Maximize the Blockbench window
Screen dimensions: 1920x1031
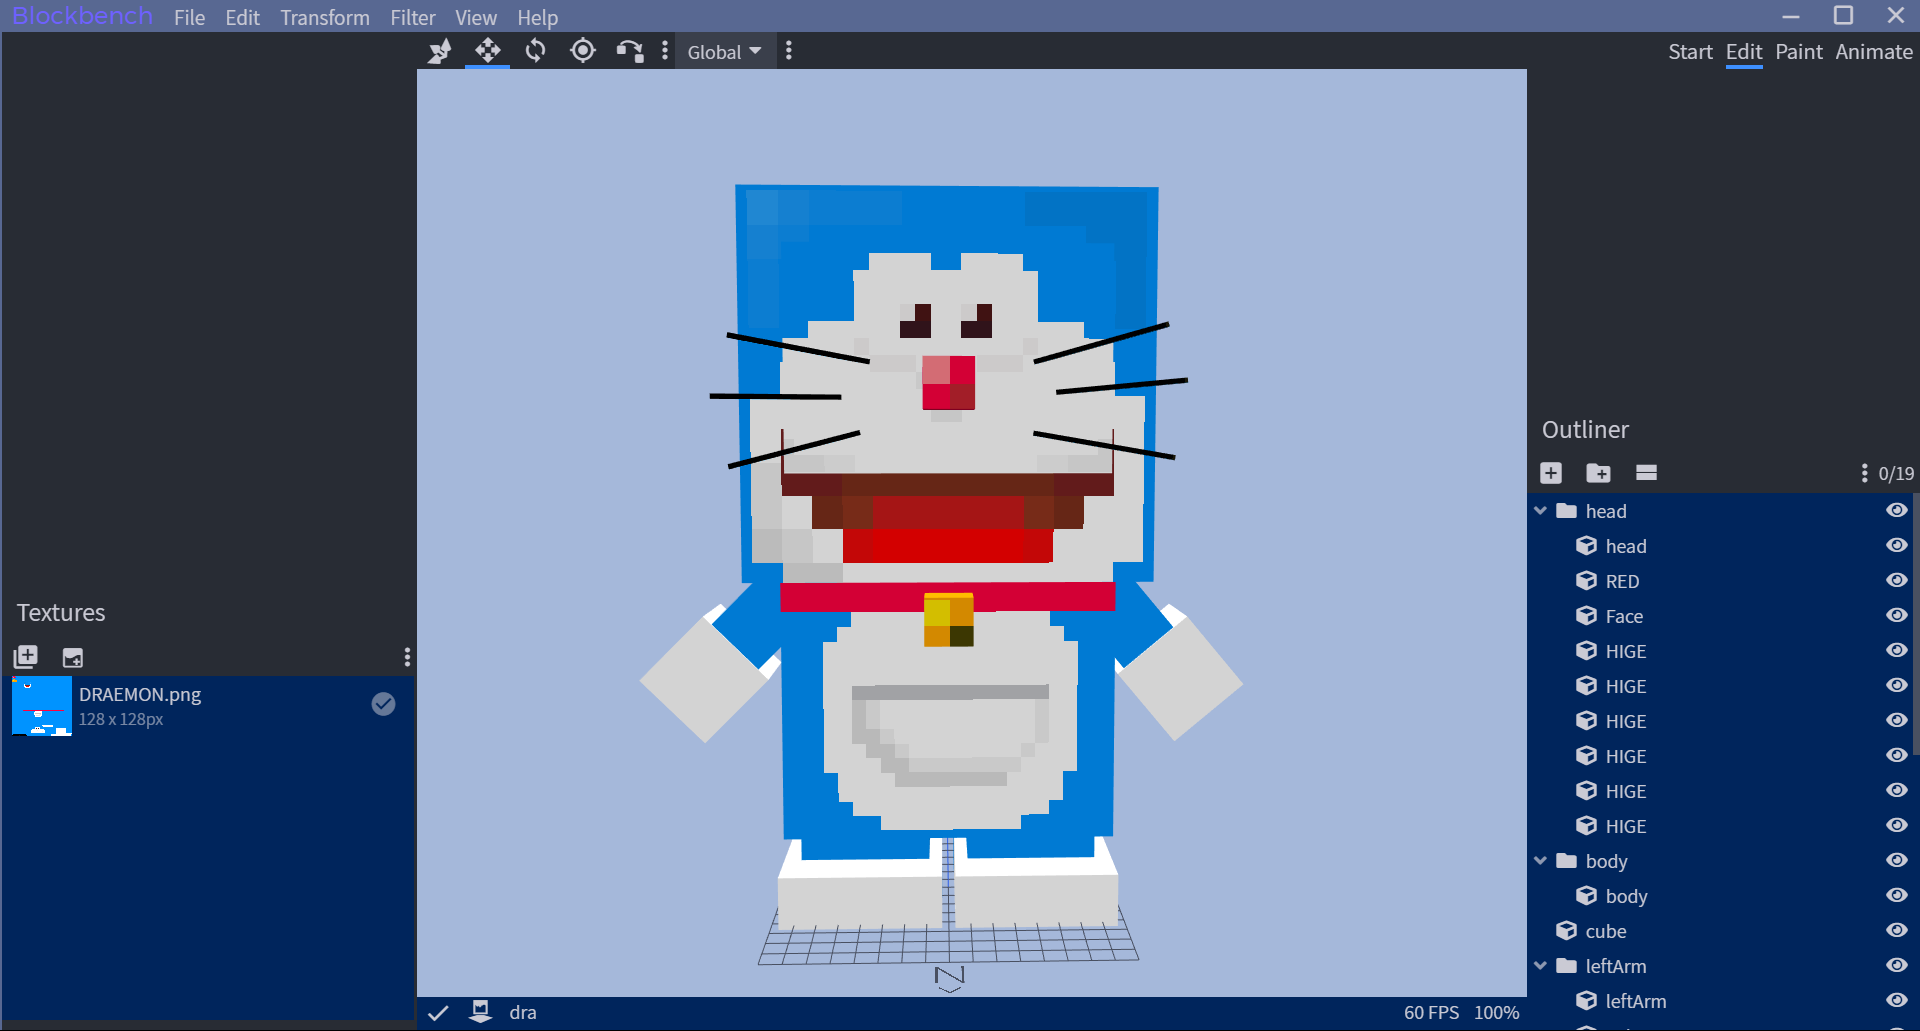coord(1843,15)
